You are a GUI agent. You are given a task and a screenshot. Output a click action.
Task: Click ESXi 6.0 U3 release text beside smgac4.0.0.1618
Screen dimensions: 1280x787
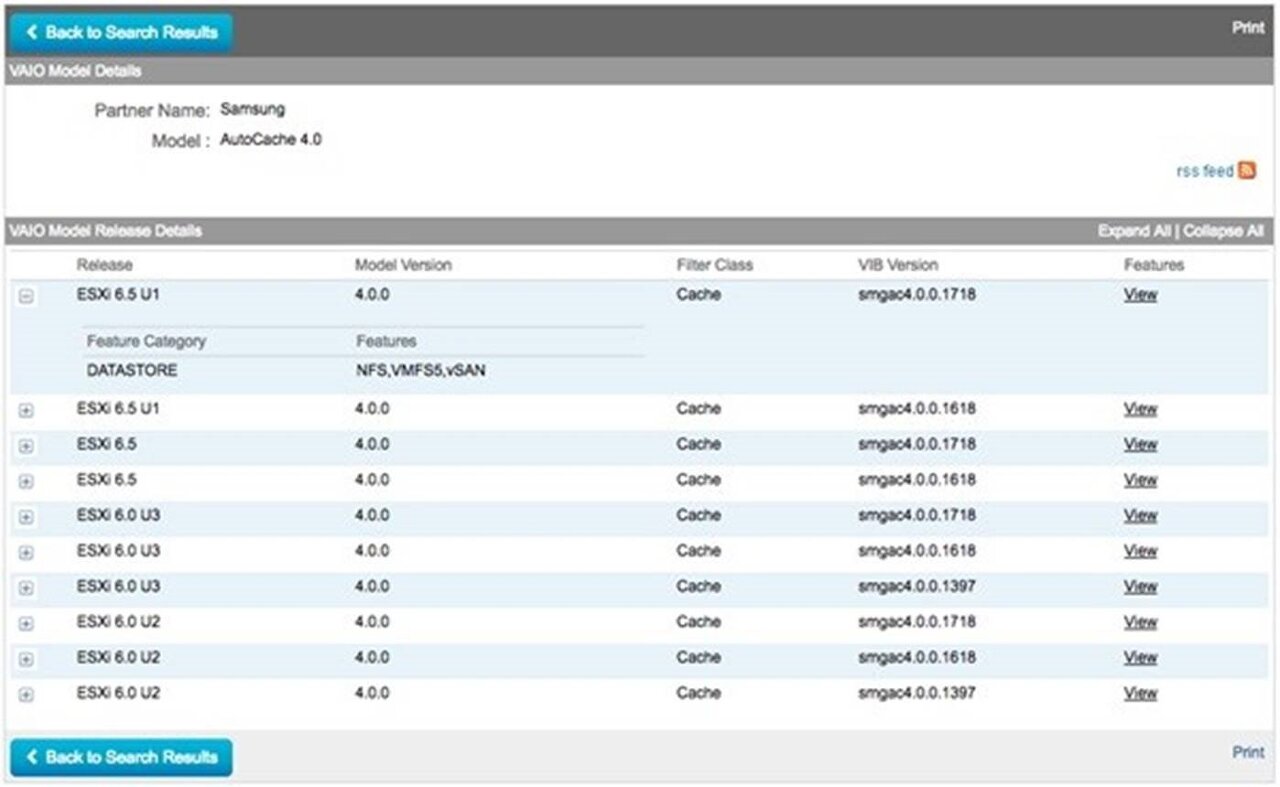click(x=118, y=551)
